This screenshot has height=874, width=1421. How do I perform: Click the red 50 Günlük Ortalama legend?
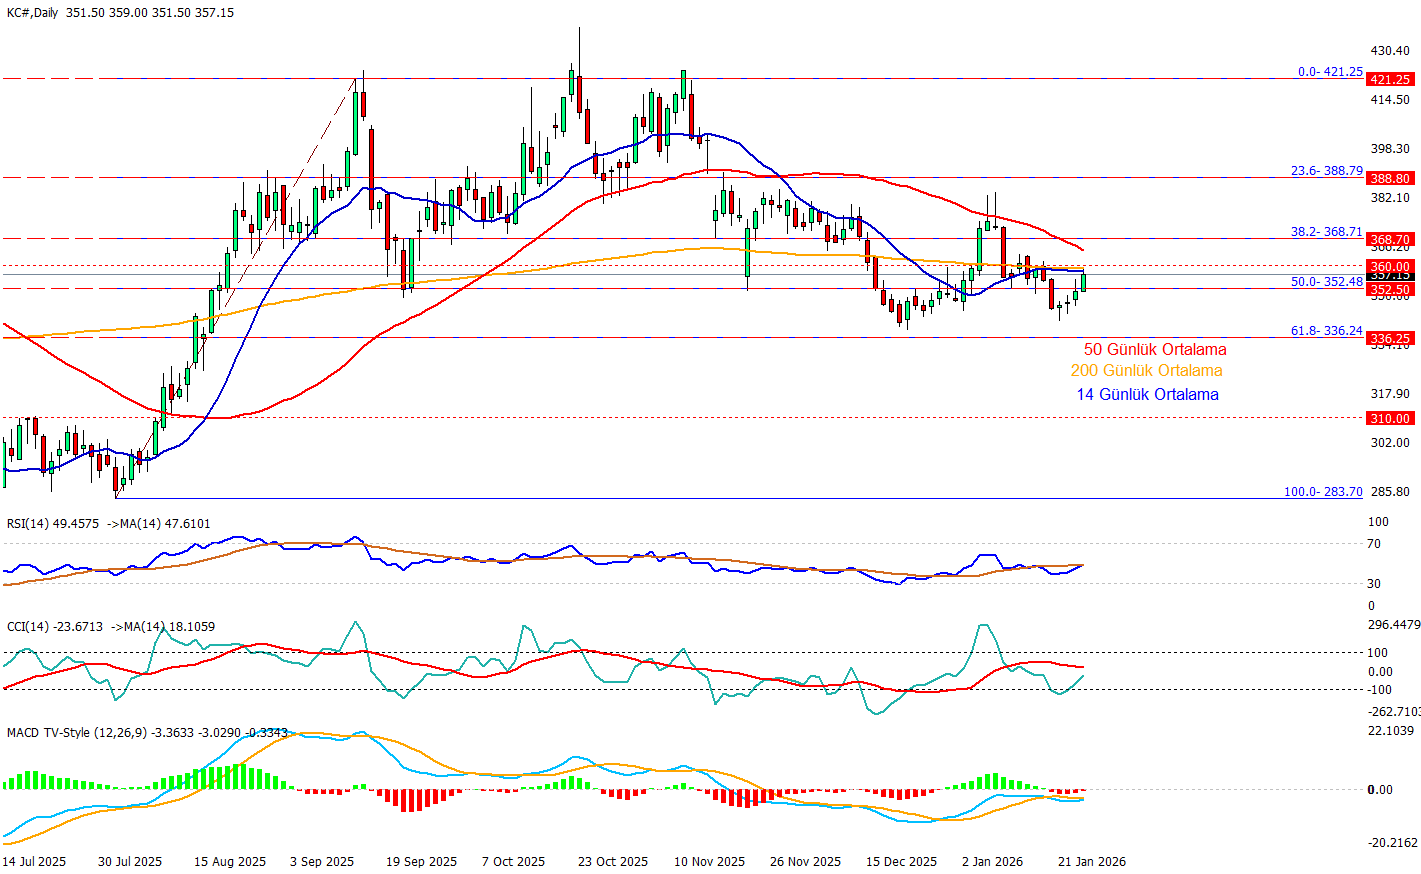click(1155, 350)
